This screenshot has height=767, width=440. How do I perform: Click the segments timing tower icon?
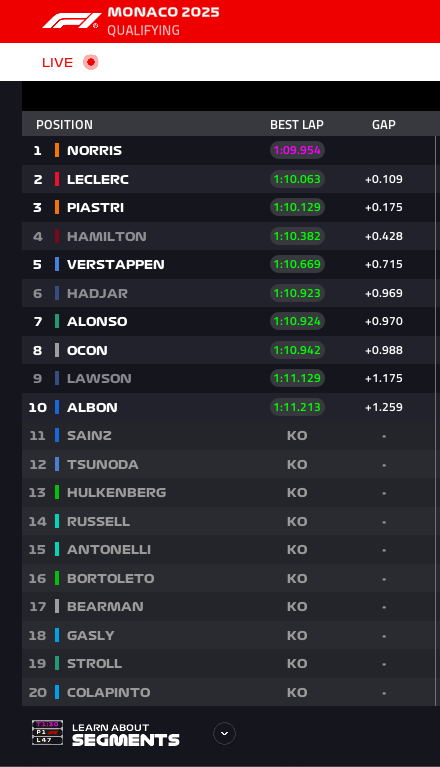pyautogui.click(x=47, y=732)
